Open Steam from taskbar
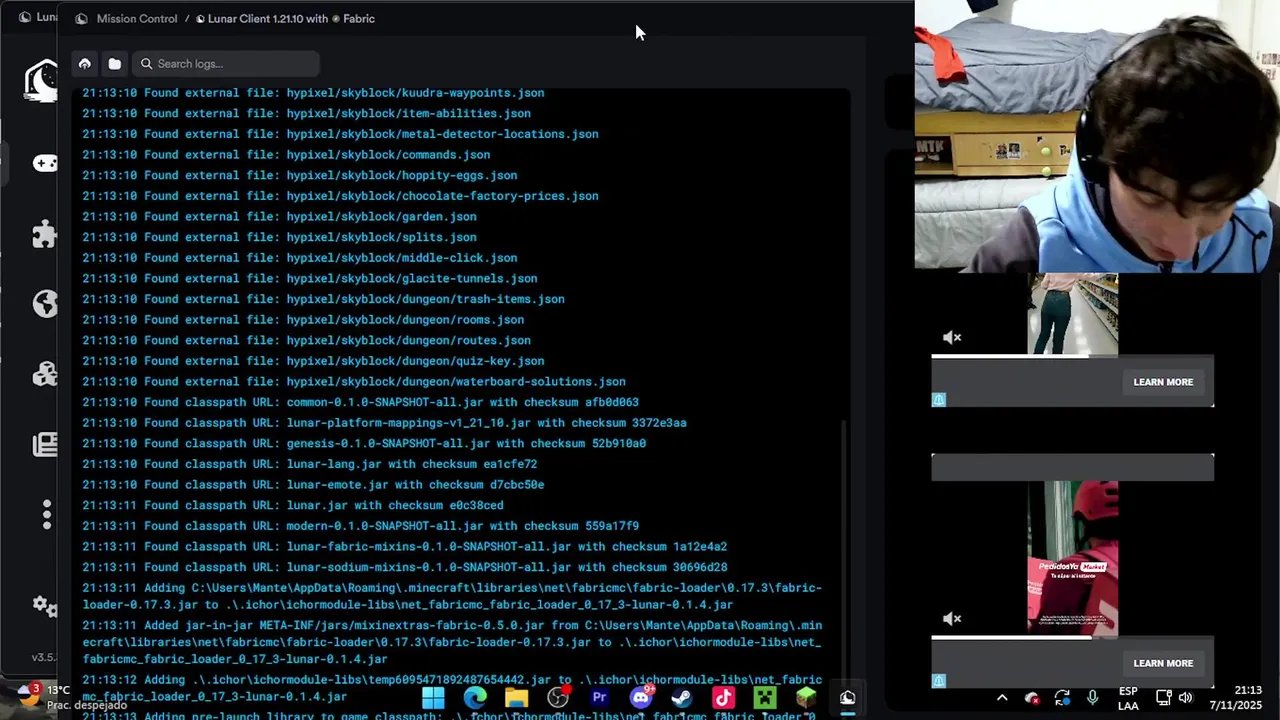This screenshot has height=720, width=1280. coord(682,698)
